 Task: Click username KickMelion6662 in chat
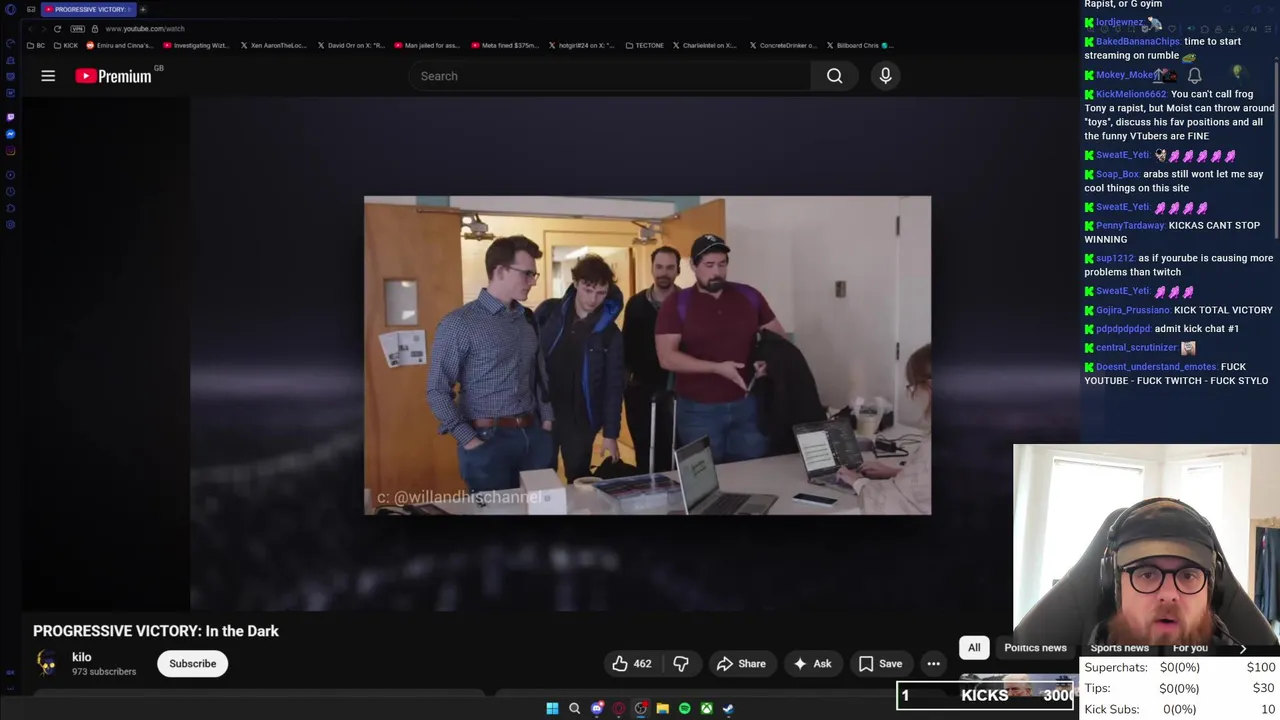1131,94
